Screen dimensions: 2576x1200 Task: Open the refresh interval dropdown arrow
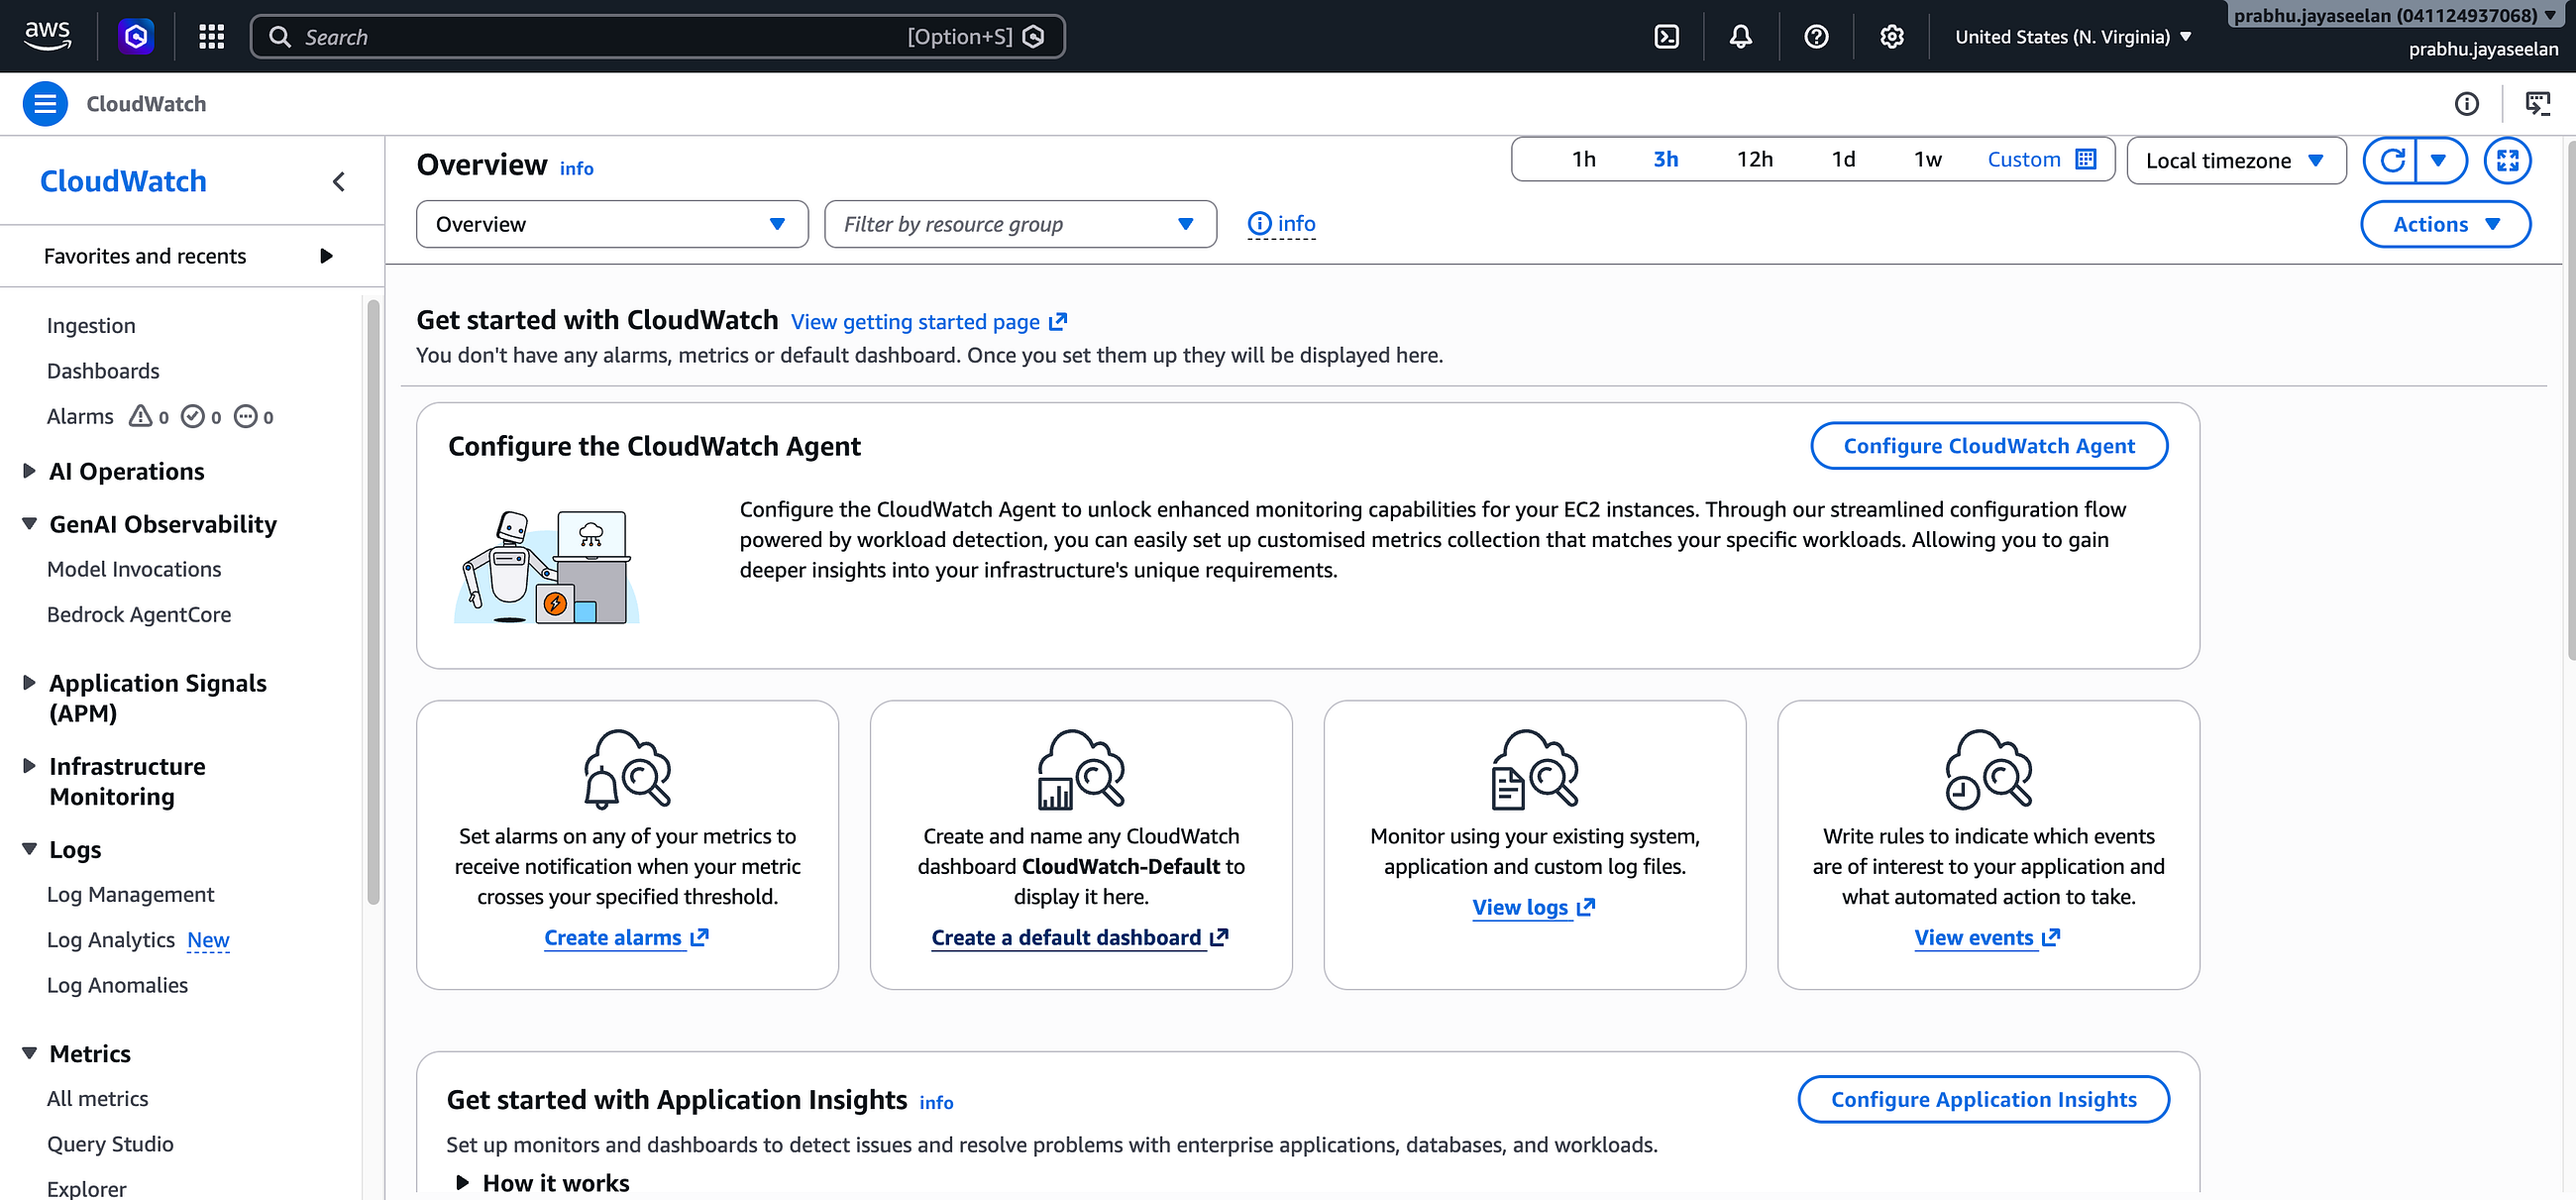(2439, 160)
